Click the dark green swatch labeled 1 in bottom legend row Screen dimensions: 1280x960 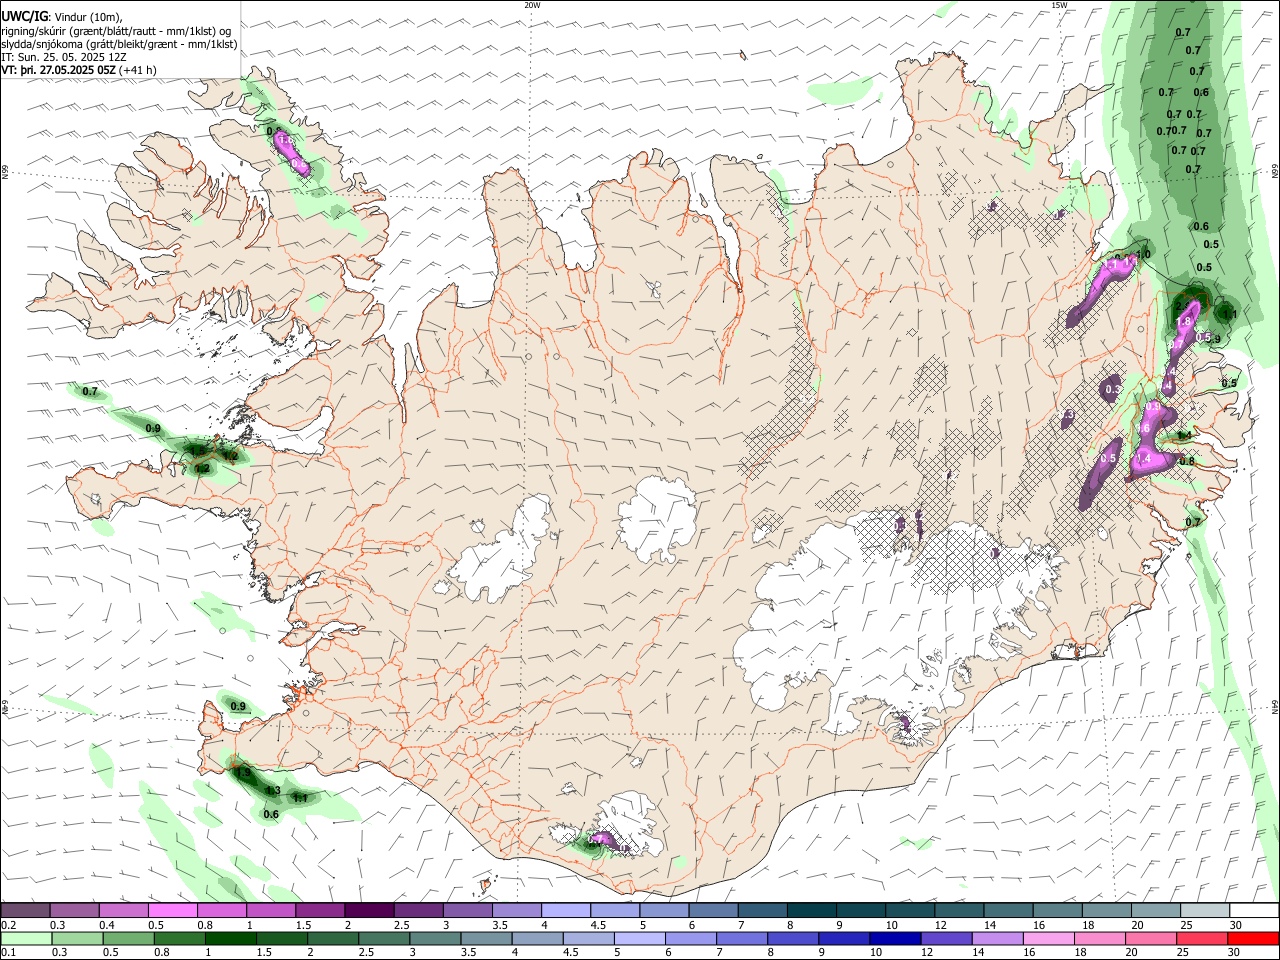point(231,939)
